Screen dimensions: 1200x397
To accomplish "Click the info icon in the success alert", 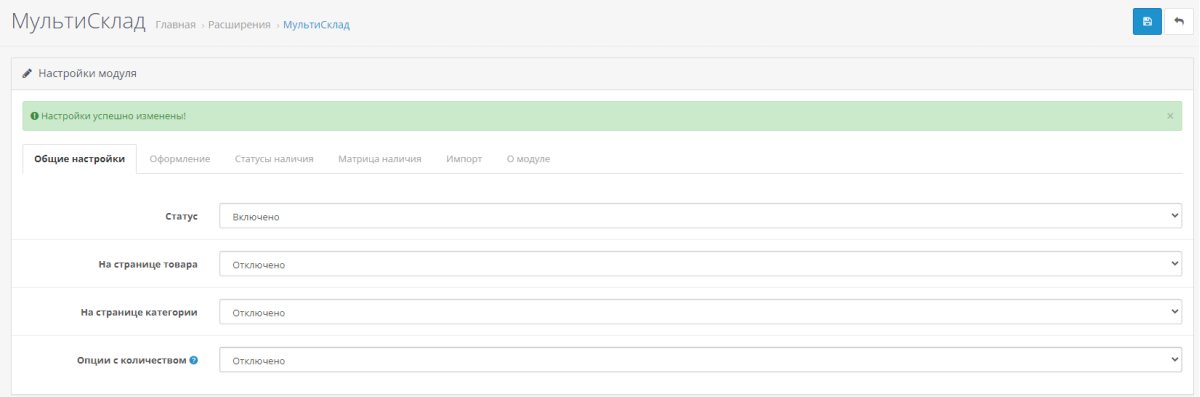I will (x=34, y=116).
